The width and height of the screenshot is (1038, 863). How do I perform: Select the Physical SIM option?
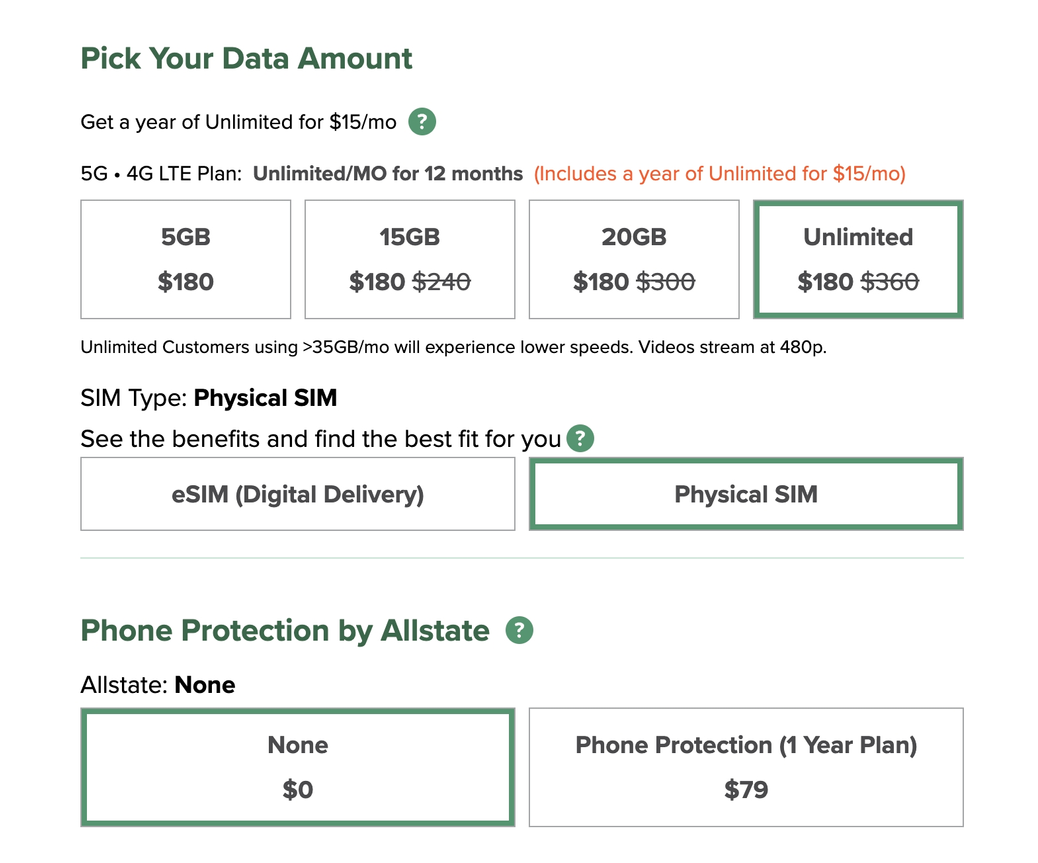[x=746, y=494]
